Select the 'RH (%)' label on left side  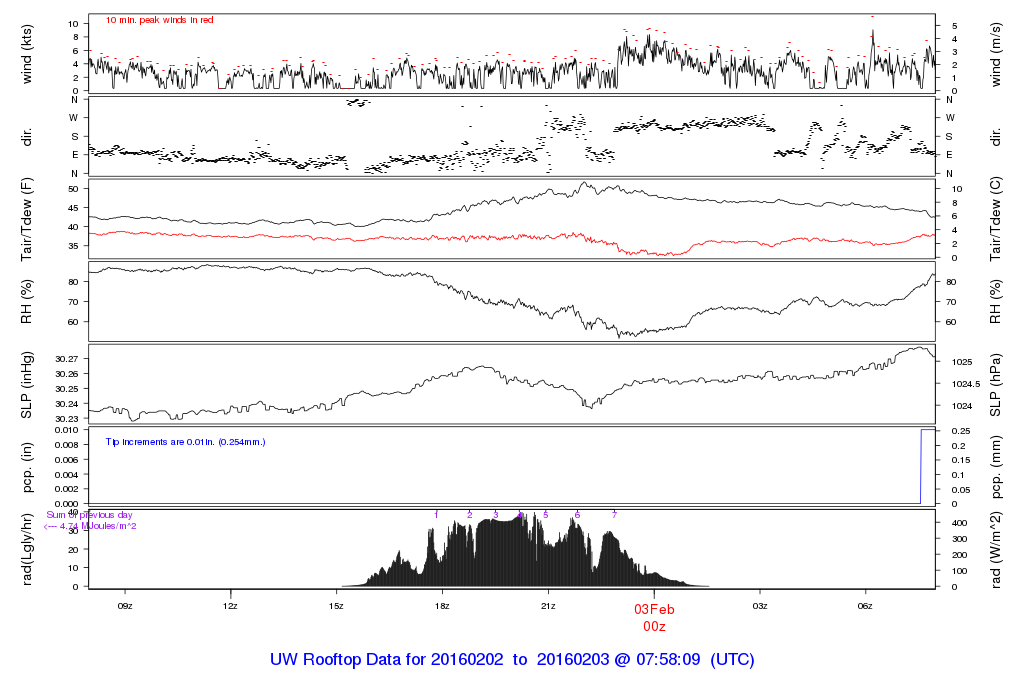(x=27, y=302)
